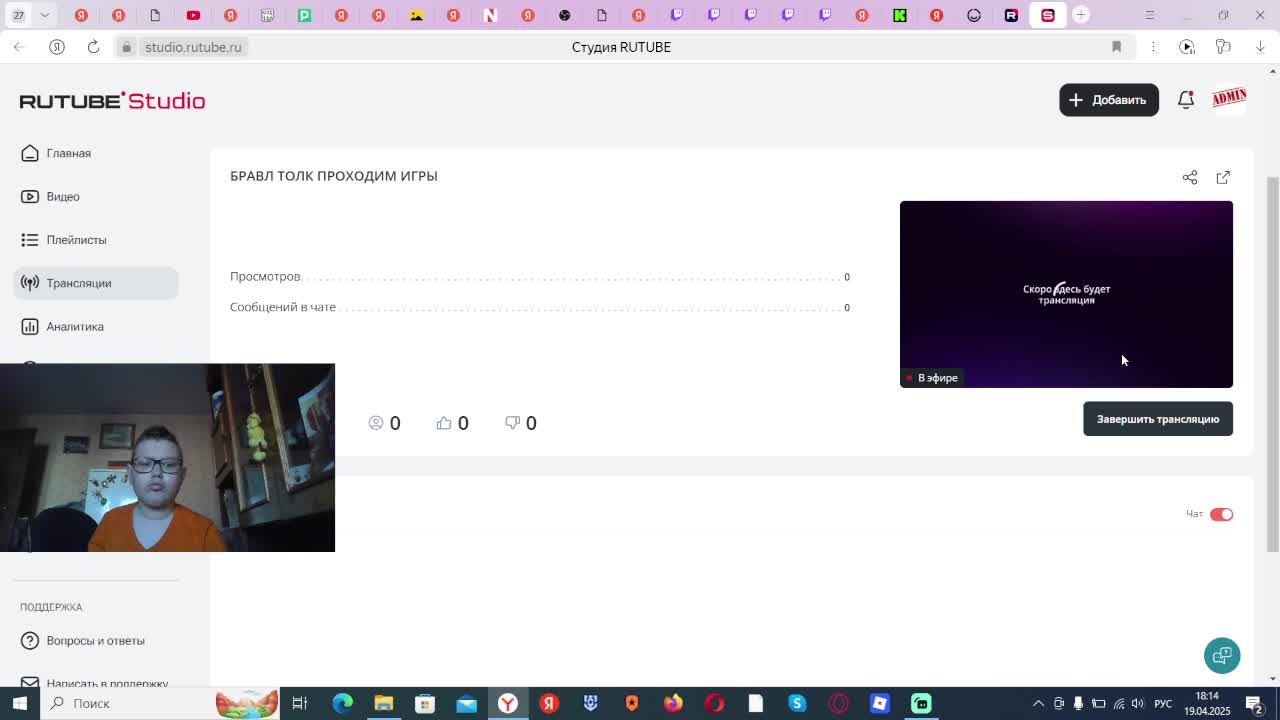Open Skype from the taskbar
This screenshot has width=1280, height=720.
click(x=797, y=703)
